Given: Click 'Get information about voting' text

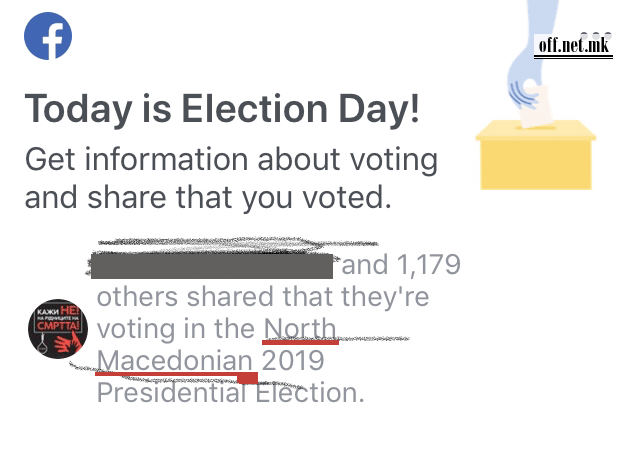Looking at the screenshot, I should click(x=231, y=159).
